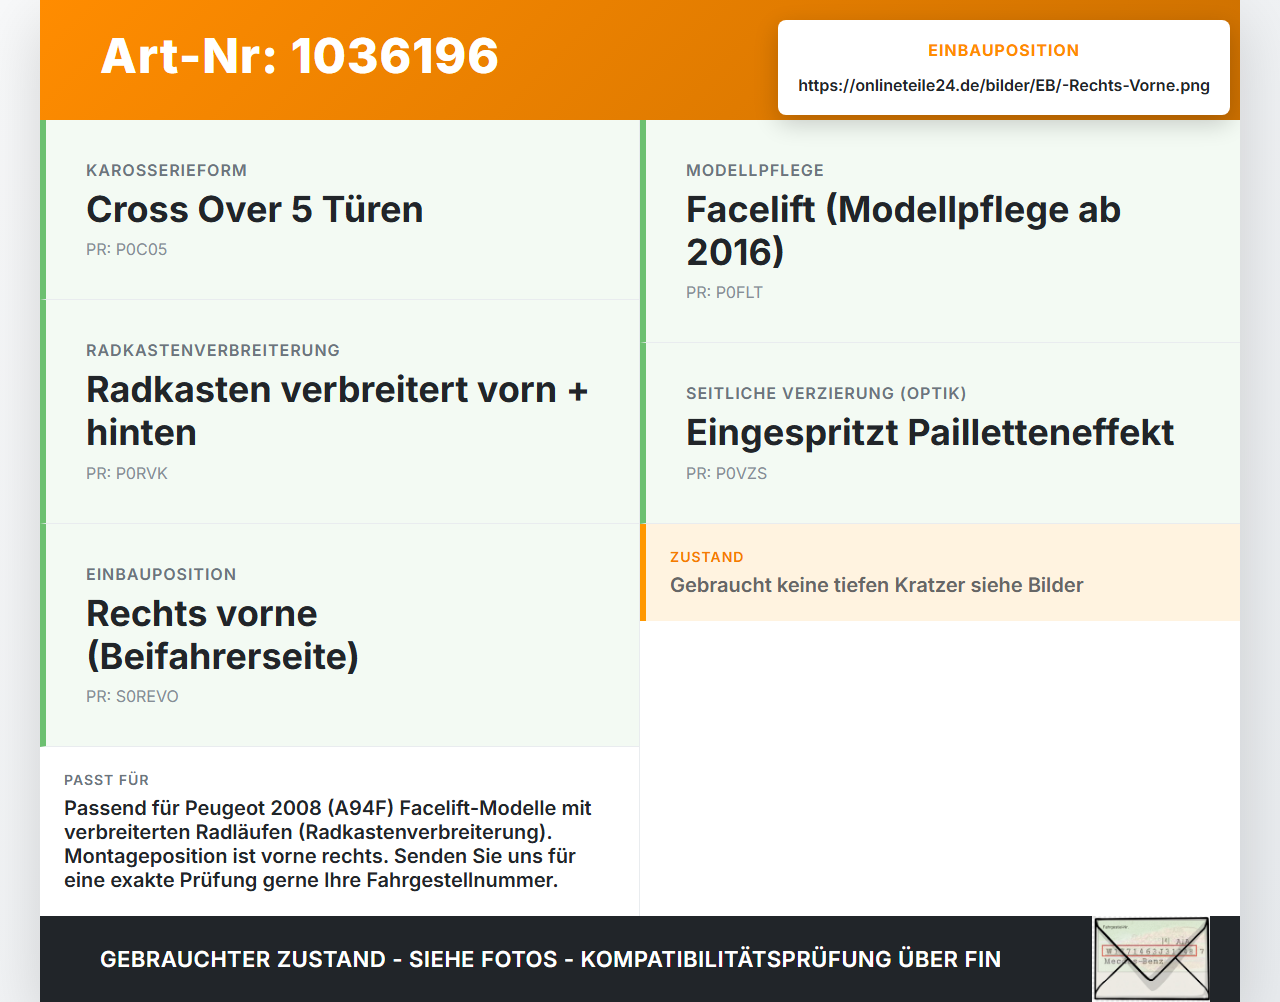Screen dimensions: 1280x1002
Task: Click the orange Zustand condition box
Action: 940,572
